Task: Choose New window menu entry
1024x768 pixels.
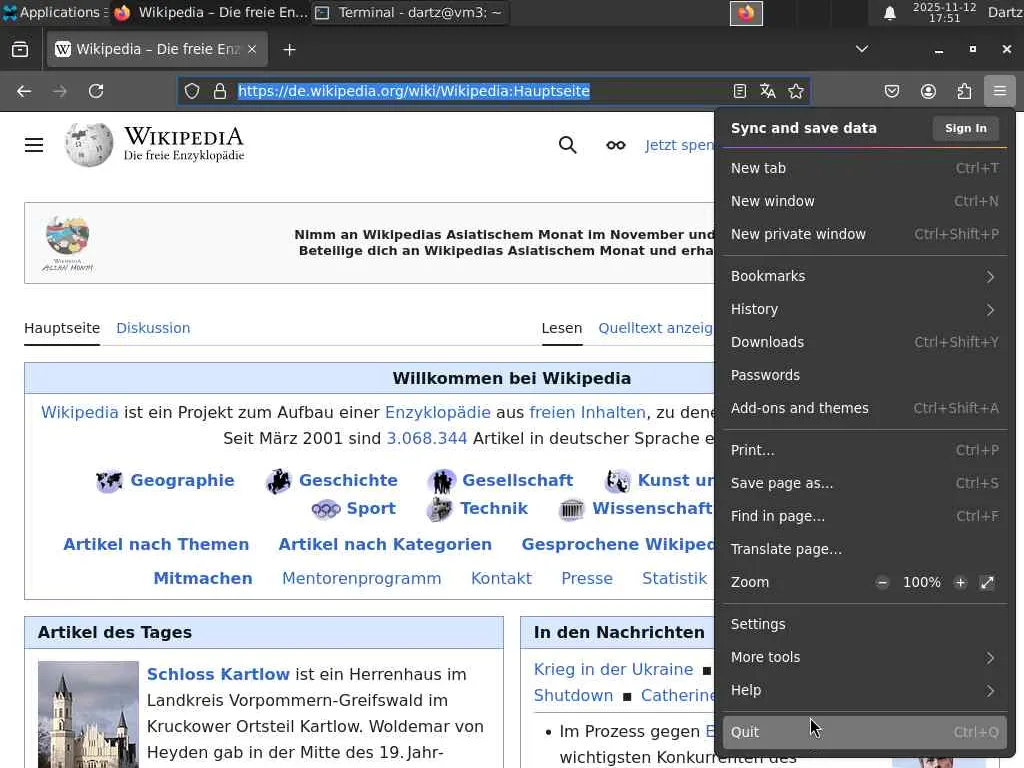Action: click(x=865, y=201)
